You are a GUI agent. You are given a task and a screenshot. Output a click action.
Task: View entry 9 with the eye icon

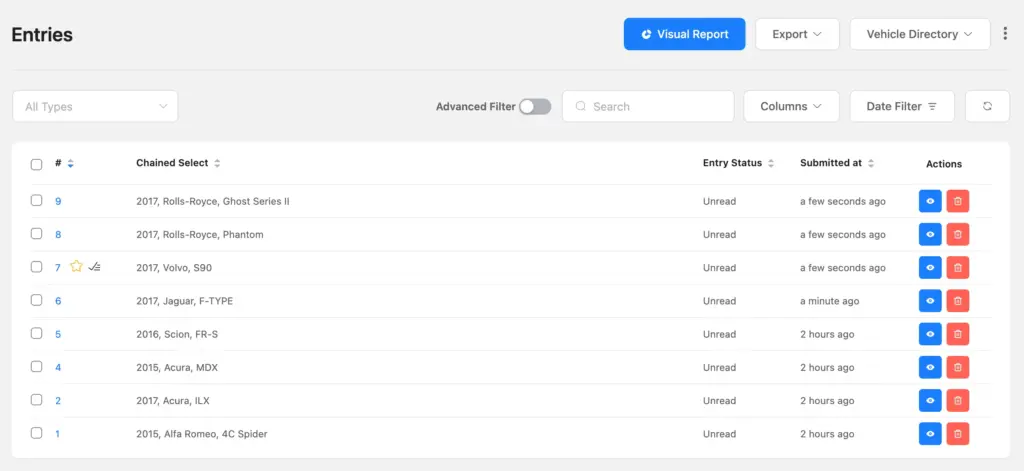click(930, 201)
